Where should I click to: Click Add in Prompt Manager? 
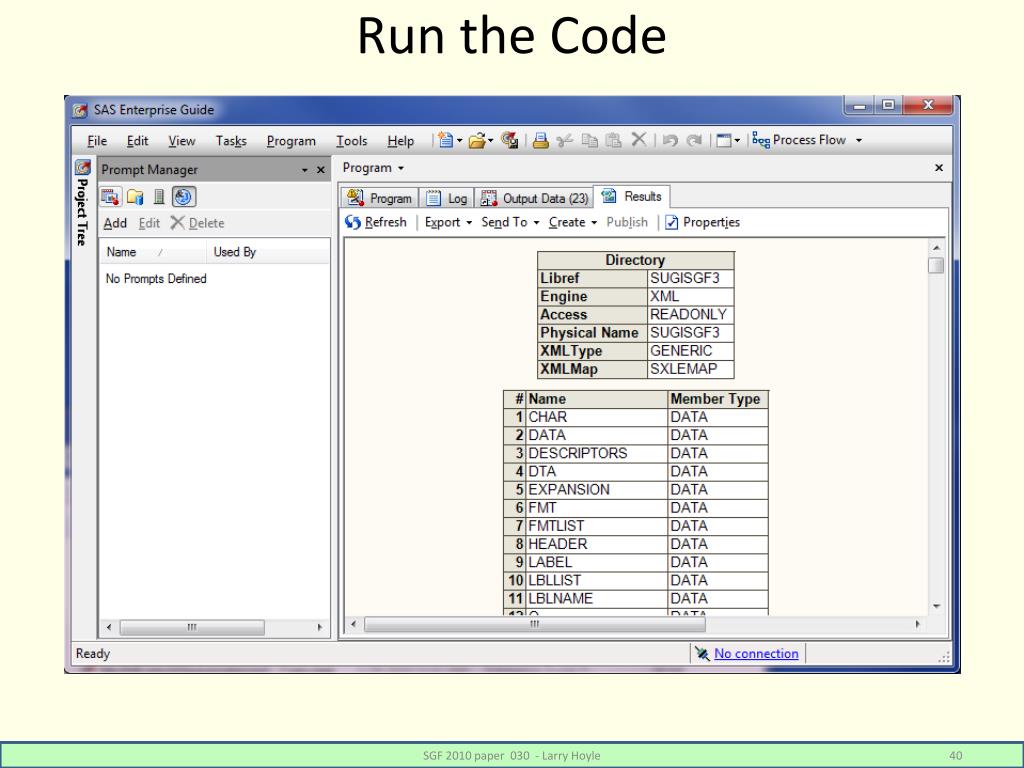click(x=116, y=223)
